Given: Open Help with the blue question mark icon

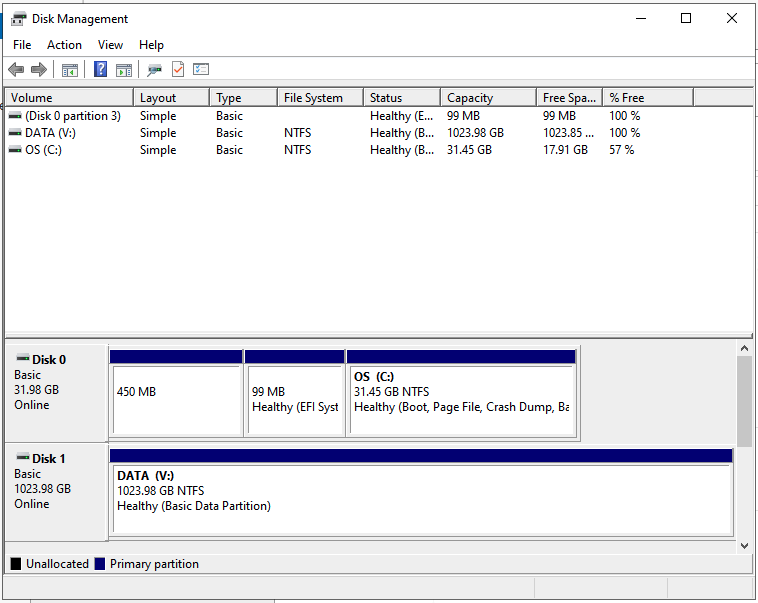Looking at the screenshot, I should (101, 69).
